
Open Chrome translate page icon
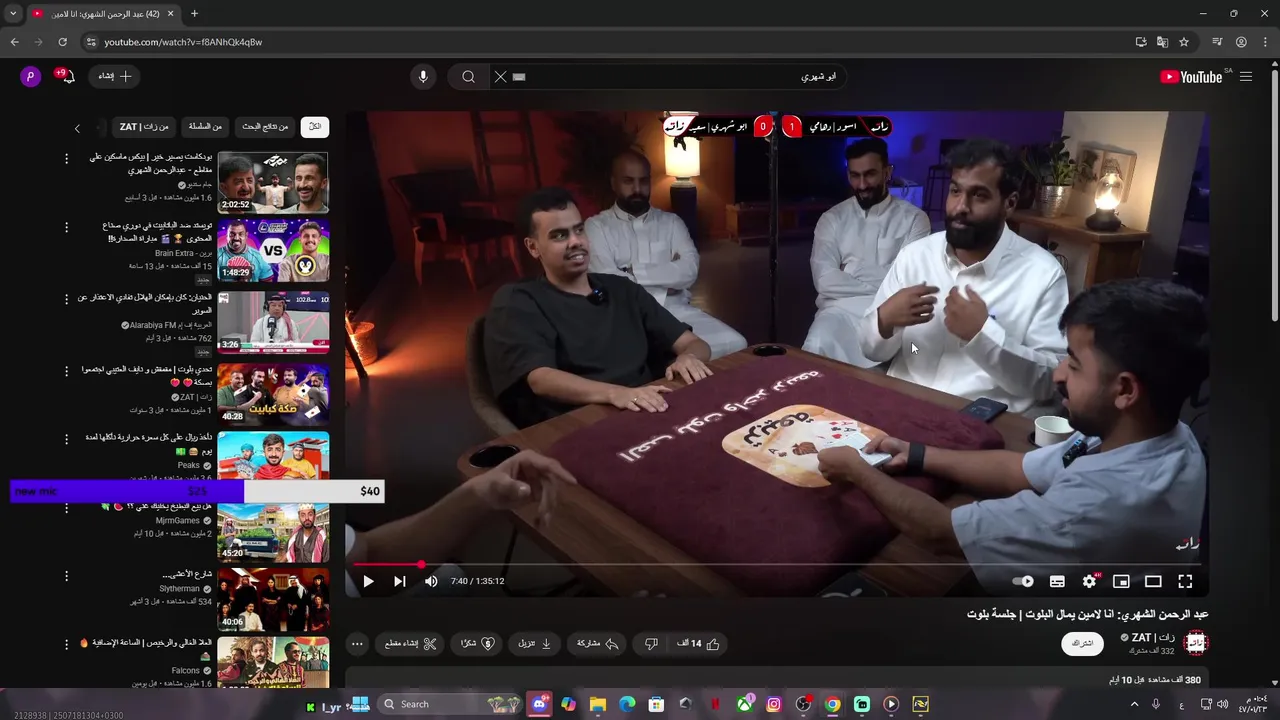tap(1162, 42)
